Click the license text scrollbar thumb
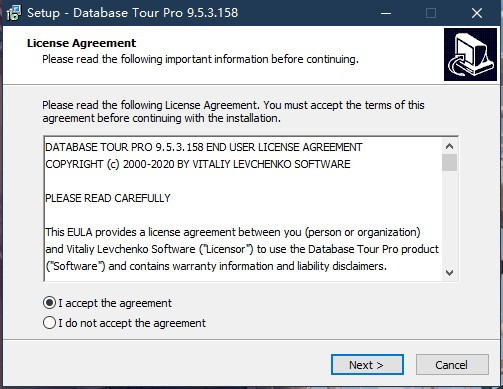Image resolution: width=503 pixels, height=389 pixels. (449, 163)
